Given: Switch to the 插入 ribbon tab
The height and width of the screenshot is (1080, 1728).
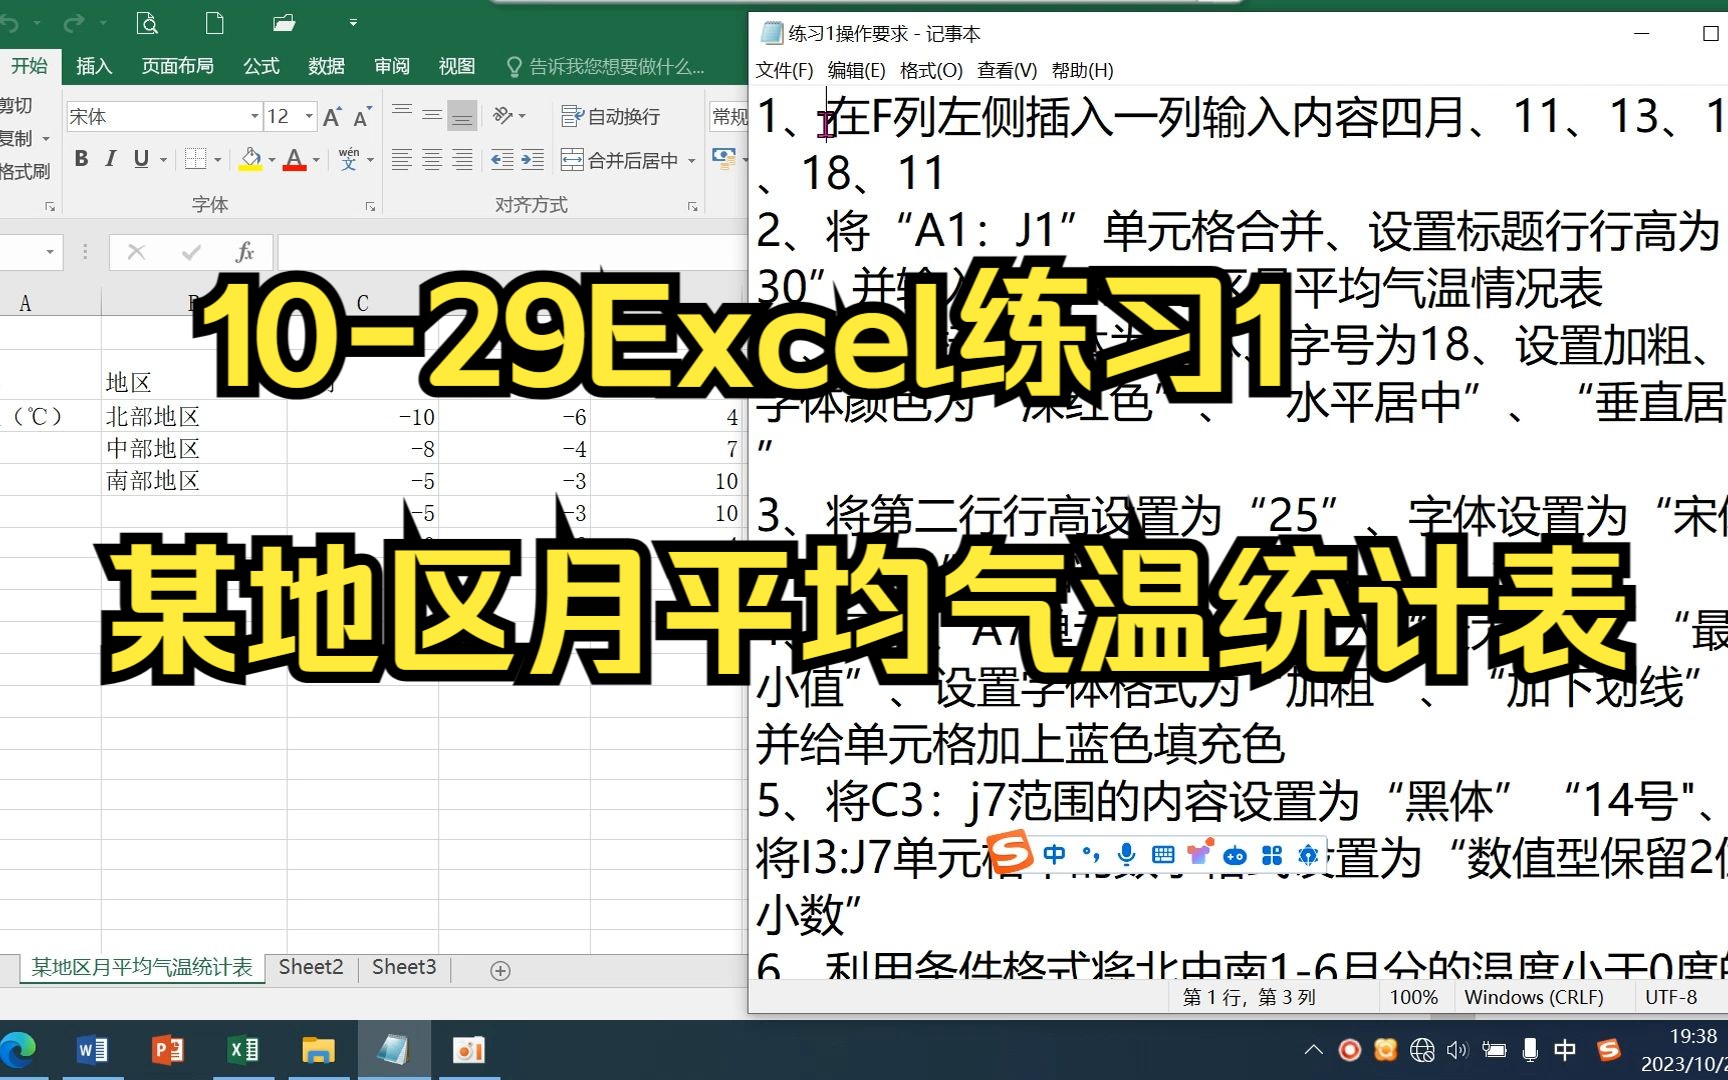Looking at the screenshot, I should click(92, 66).
